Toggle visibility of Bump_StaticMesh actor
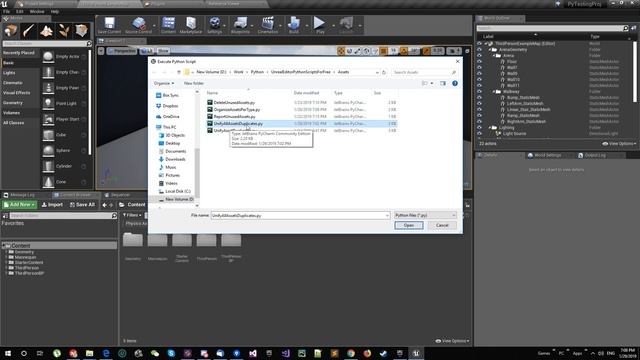640x360 pixels. [x=479, y=98]
